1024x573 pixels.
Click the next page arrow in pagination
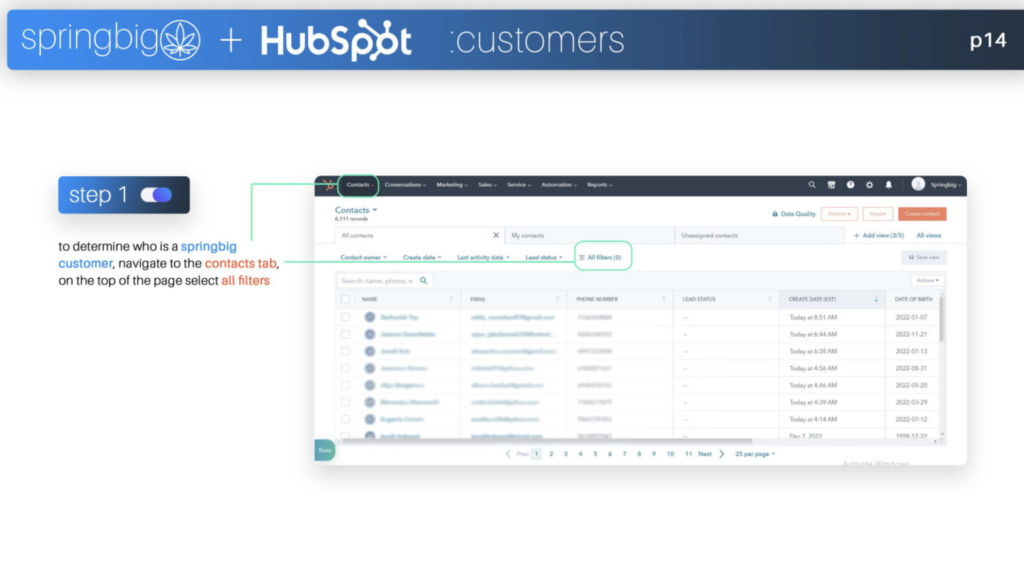click(x=722, y=454)
